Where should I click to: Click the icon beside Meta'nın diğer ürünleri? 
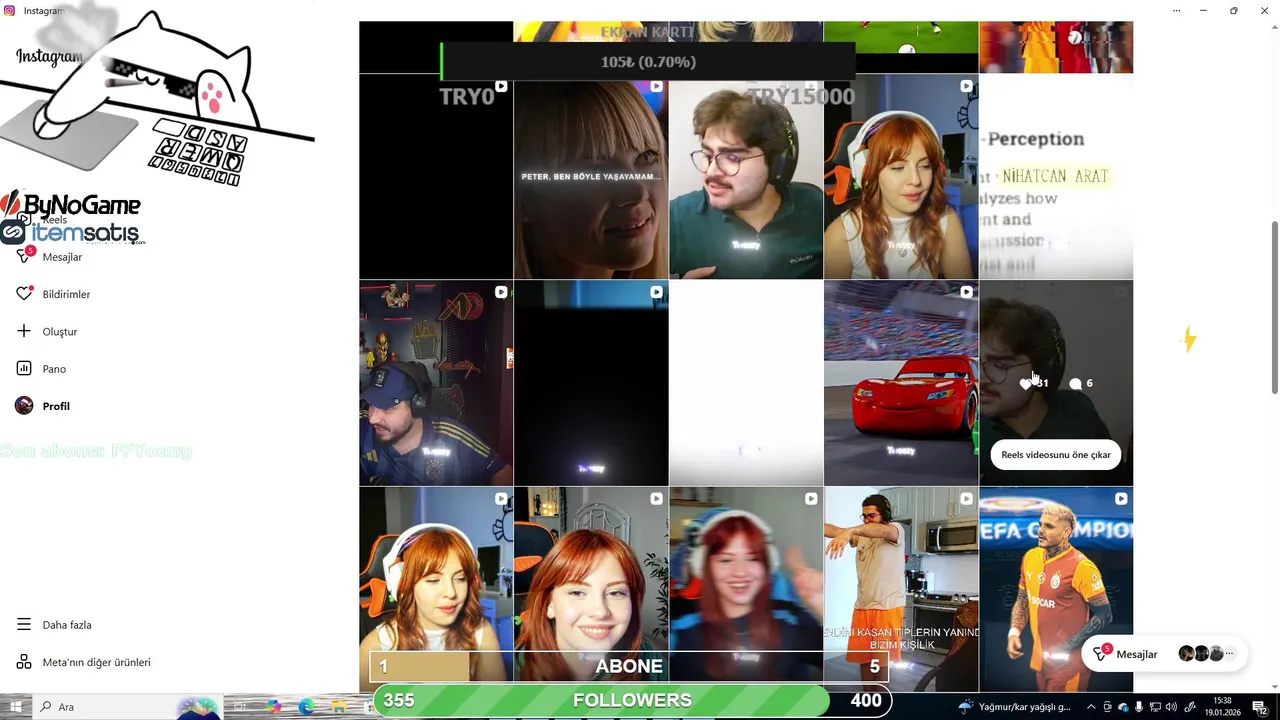(24, 662)
